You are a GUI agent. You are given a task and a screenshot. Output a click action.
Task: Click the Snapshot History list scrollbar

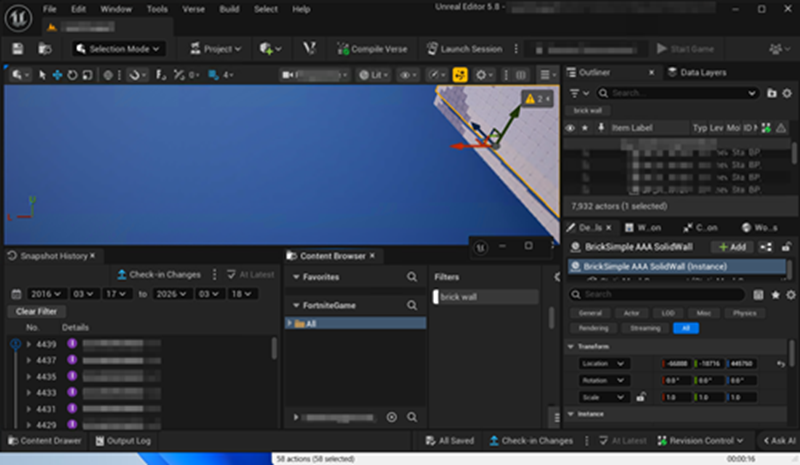[274, 349]
